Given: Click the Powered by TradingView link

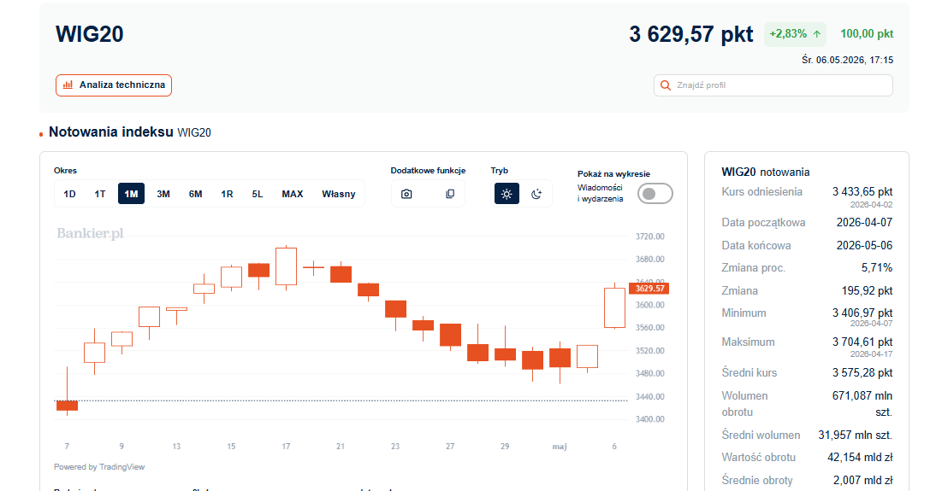Looking at the screenshot, I should click(x=99, y=467).
